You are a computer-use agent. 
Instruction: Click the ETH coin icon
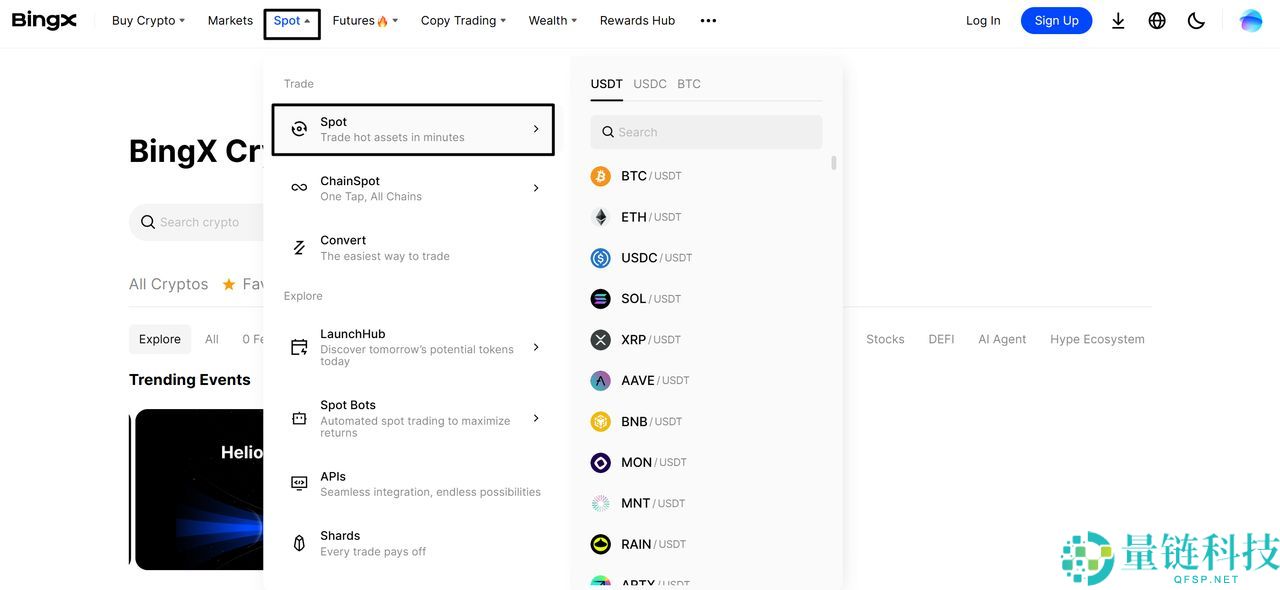point(600,217)
